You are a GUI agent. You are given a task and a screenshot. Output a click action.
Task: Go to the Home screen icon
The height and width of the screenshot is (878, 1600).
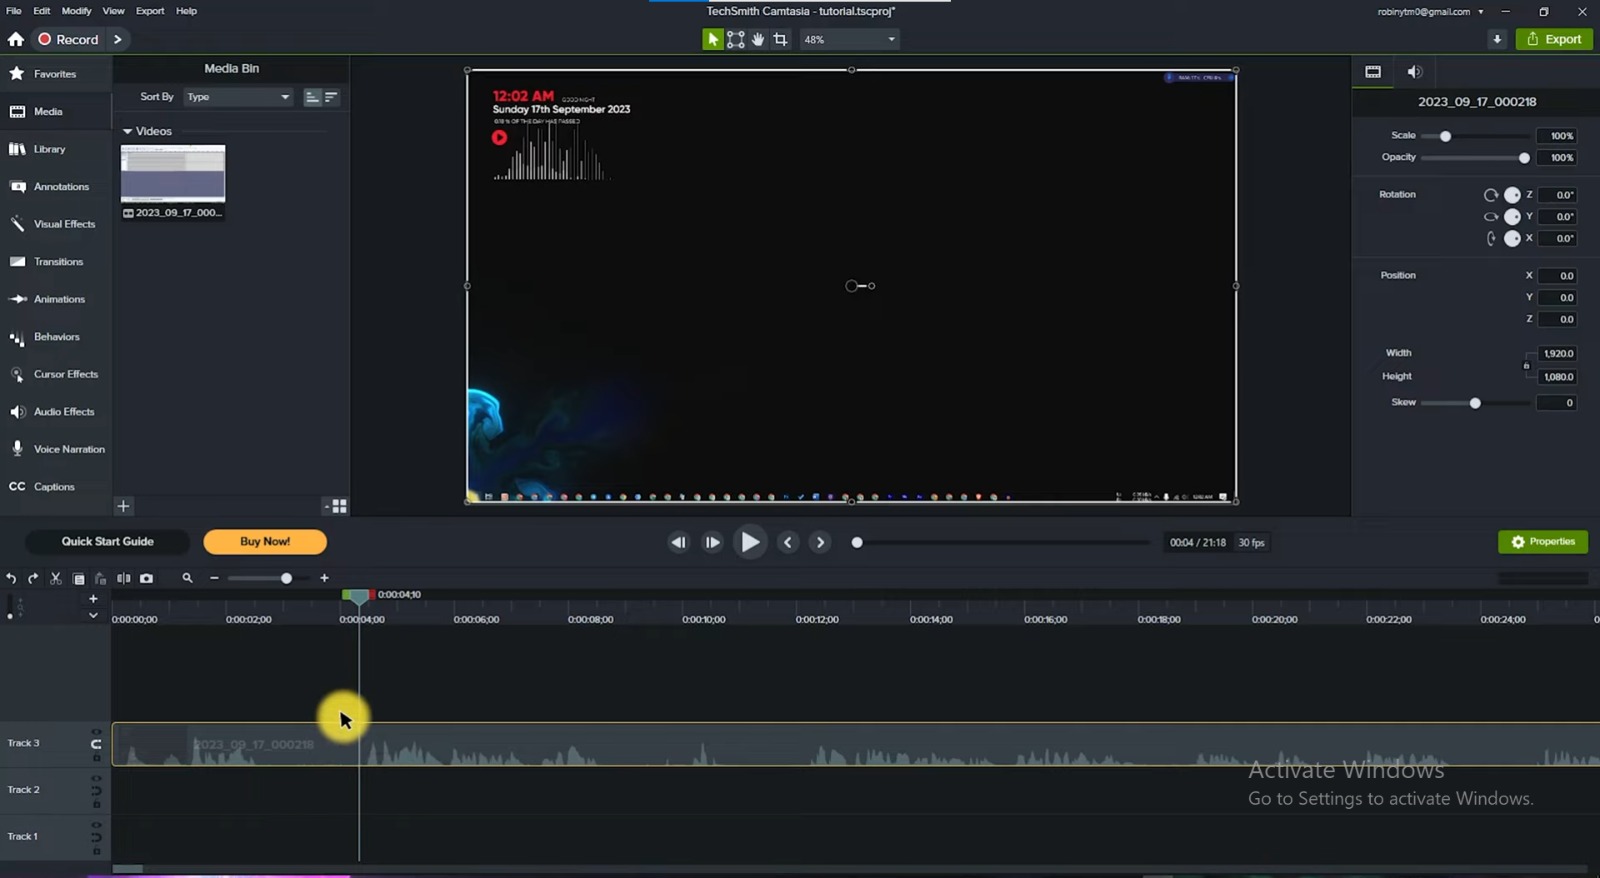tap(15, 39)
